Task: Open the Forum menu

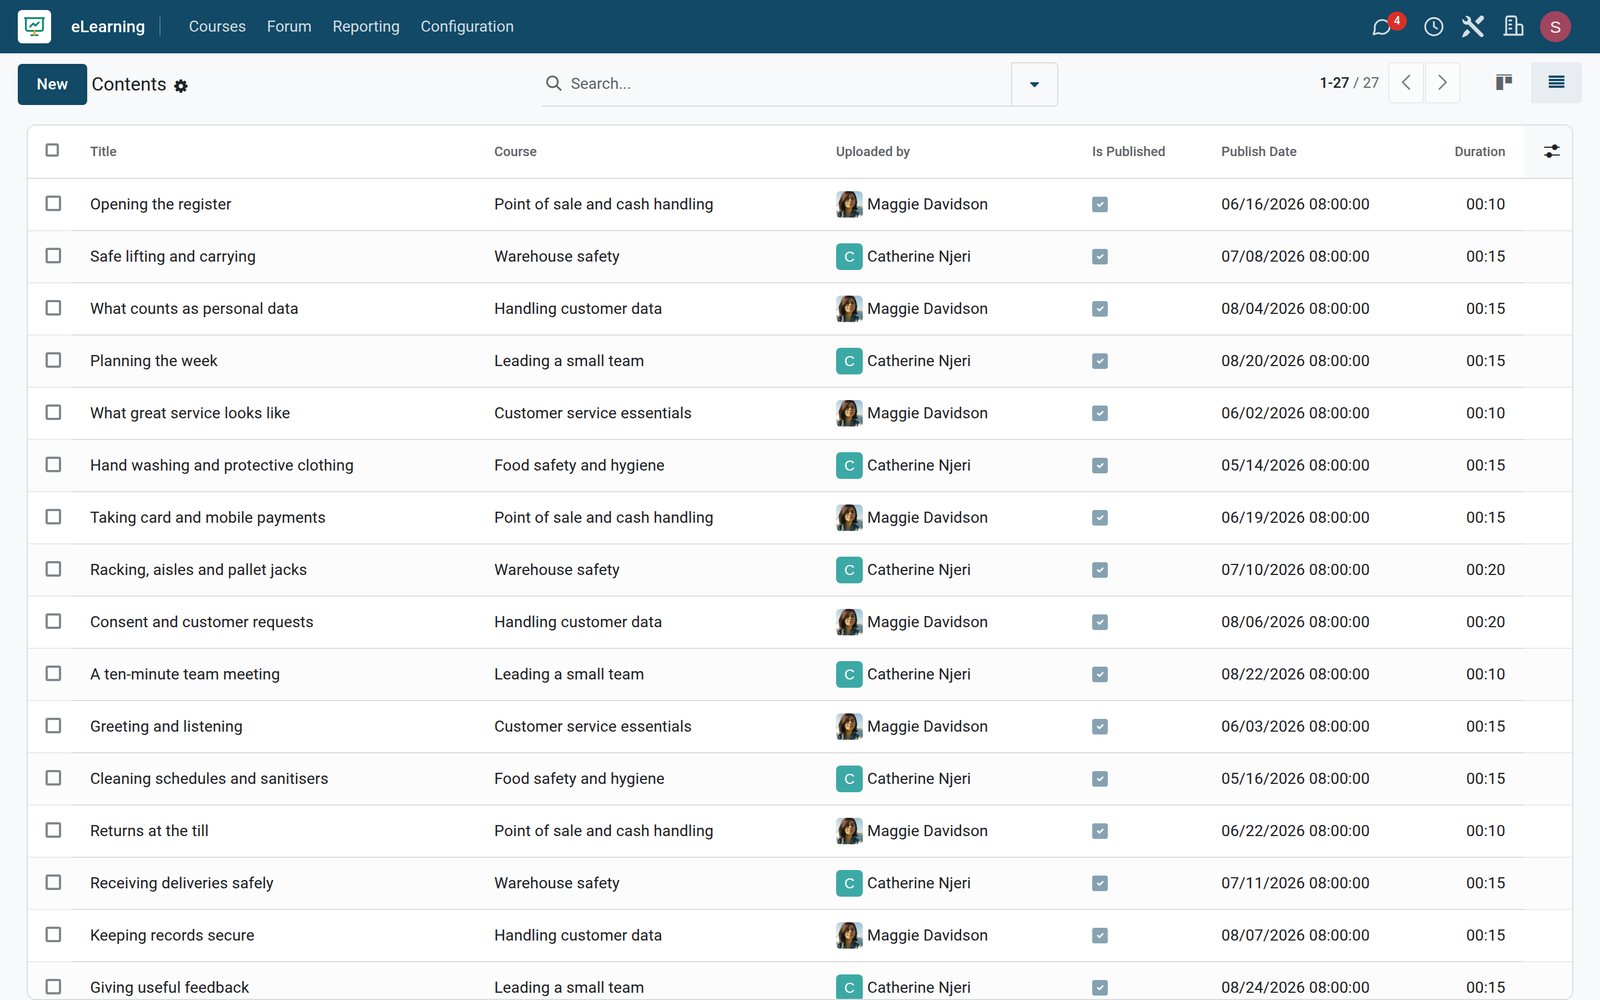Action: tap(289, 27)
